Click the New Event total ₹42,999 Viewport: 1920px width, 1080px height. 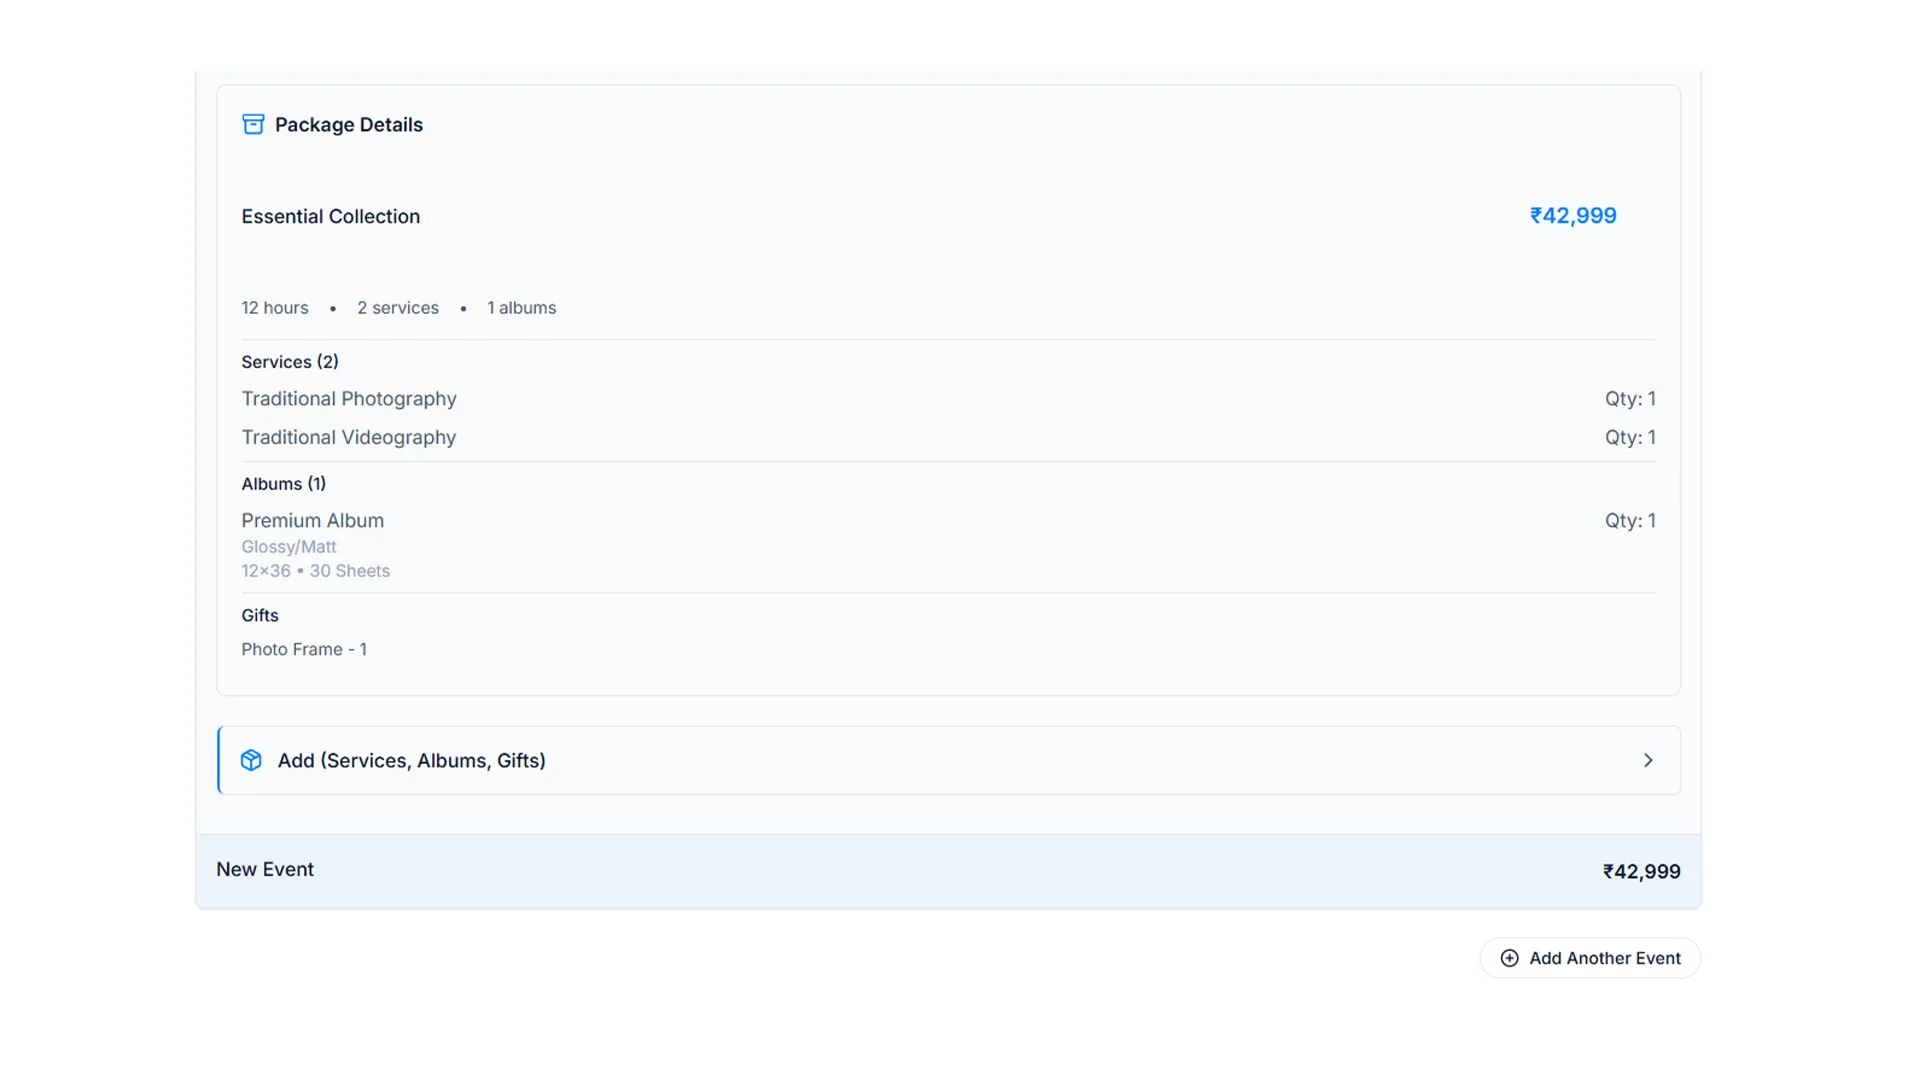click(1642, 872)
